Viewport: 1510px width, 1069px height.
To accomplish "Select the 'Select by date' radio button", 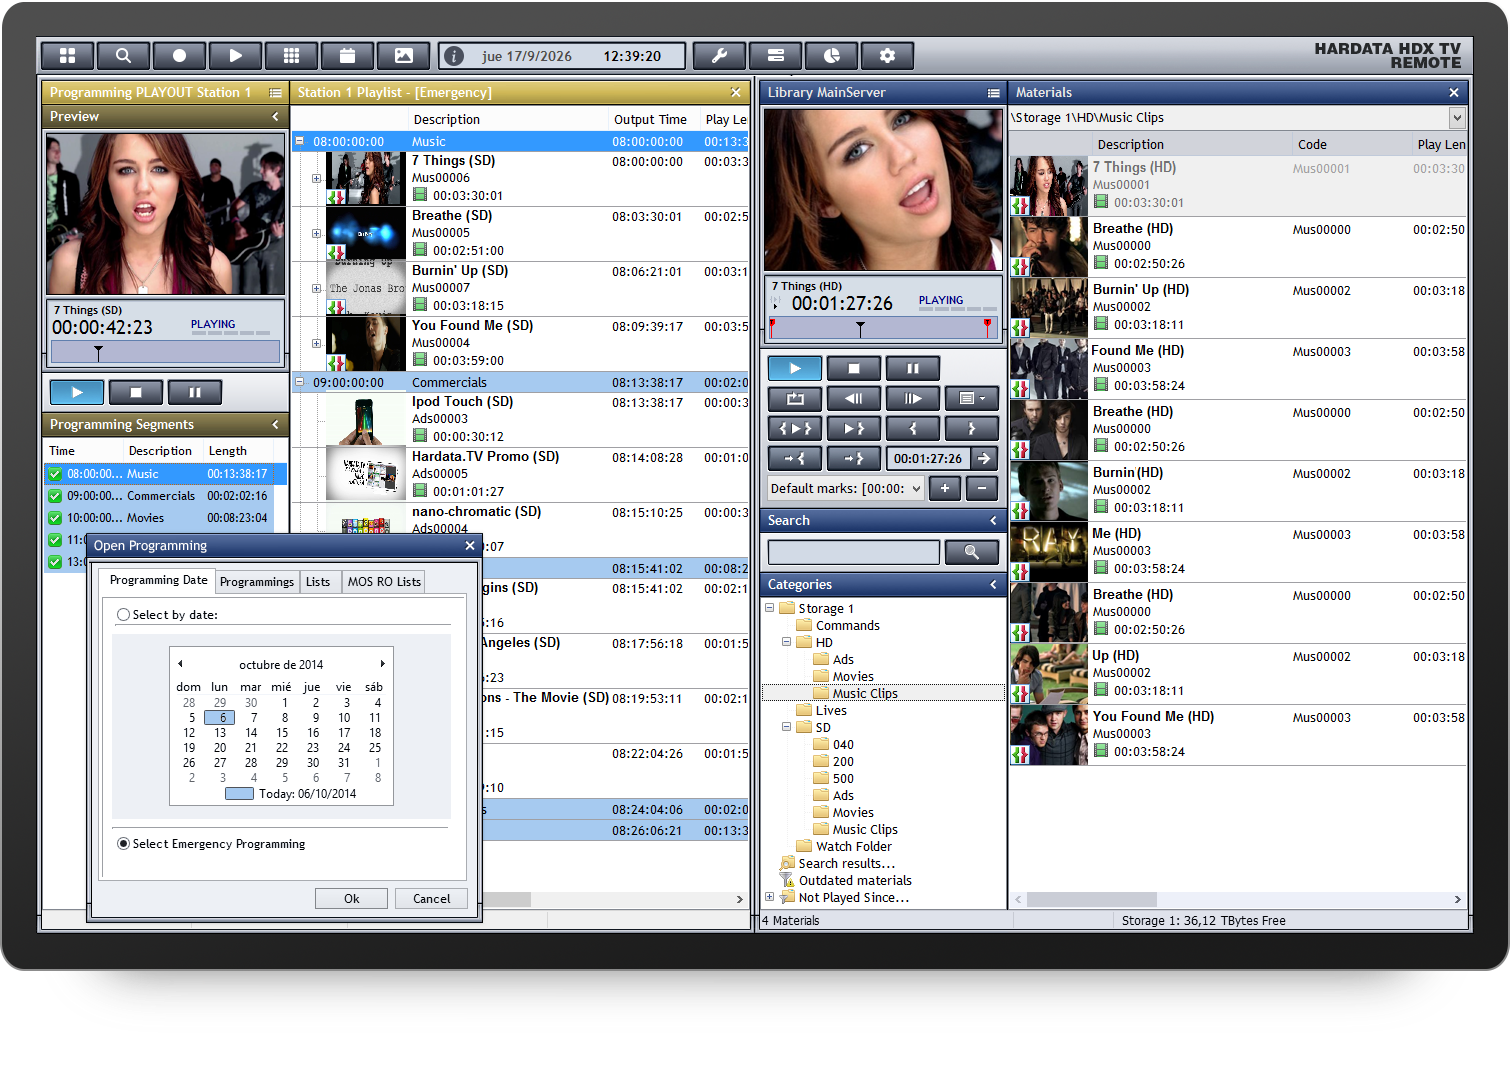I will pyautogui.click(x=123, y=615).
